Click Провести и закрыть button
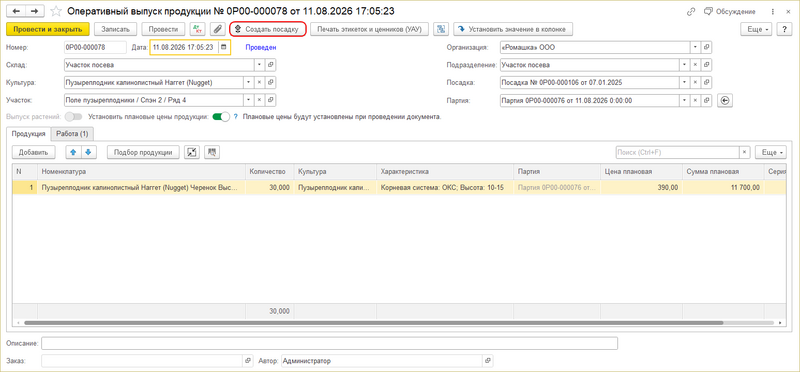The height and width of the screenshot is (372, 800). (48, 30)
